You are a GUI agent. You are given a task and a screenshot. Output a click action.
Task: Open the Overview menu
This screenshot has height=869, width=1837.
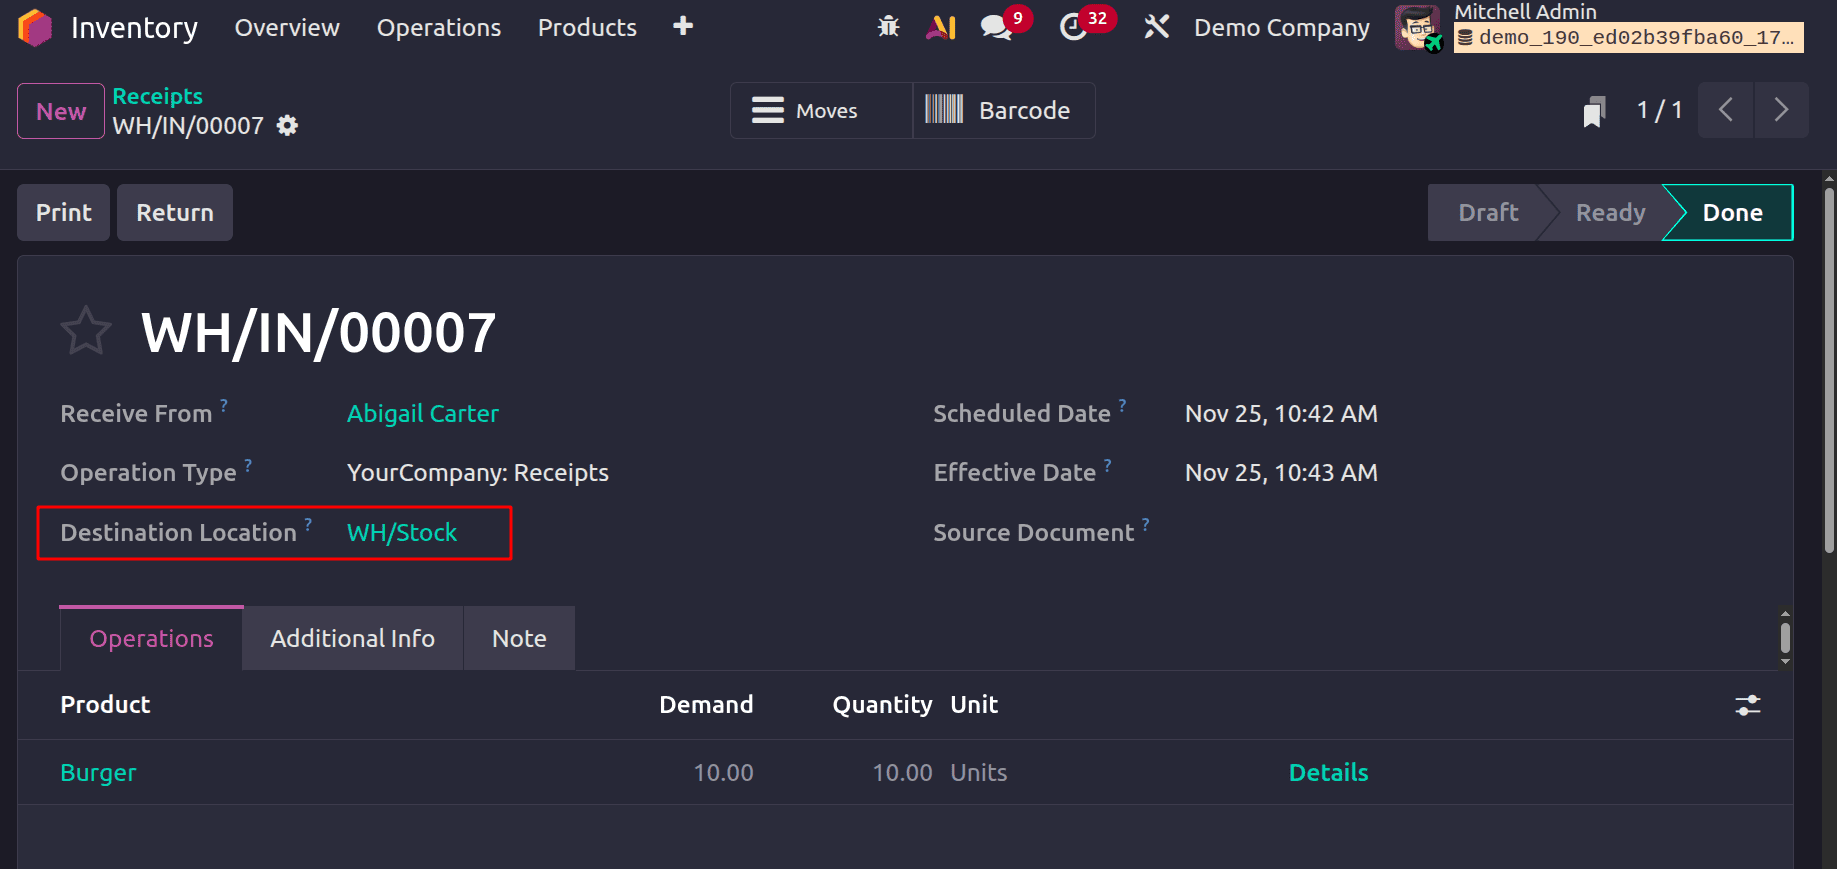click(287, 27)
